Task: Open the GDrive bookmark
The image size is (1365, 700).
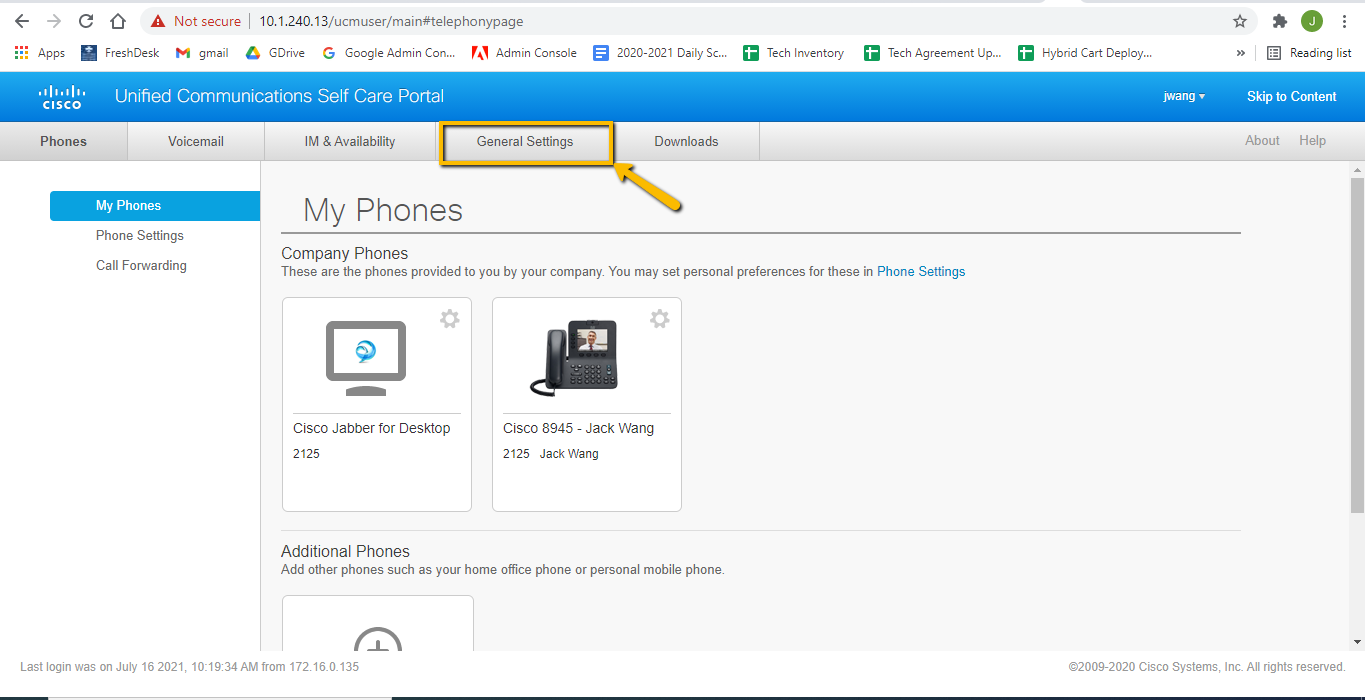Action: pos(275,53)
